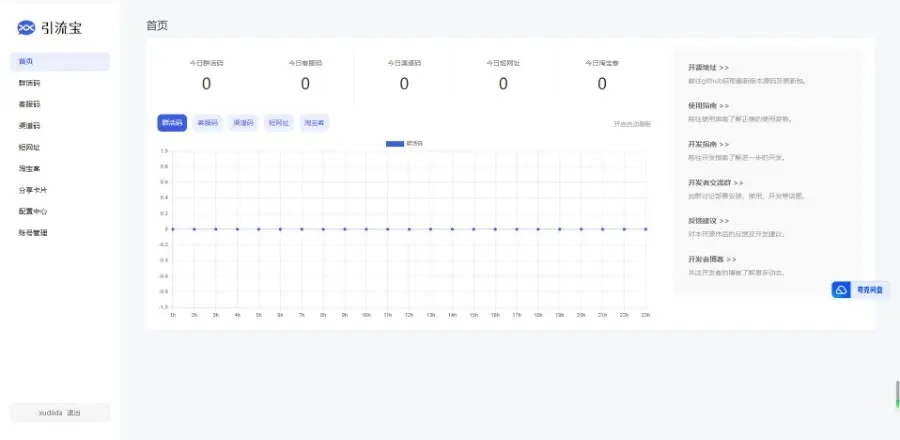Select the 群活码 chart tab

click(x=172, y=123)
